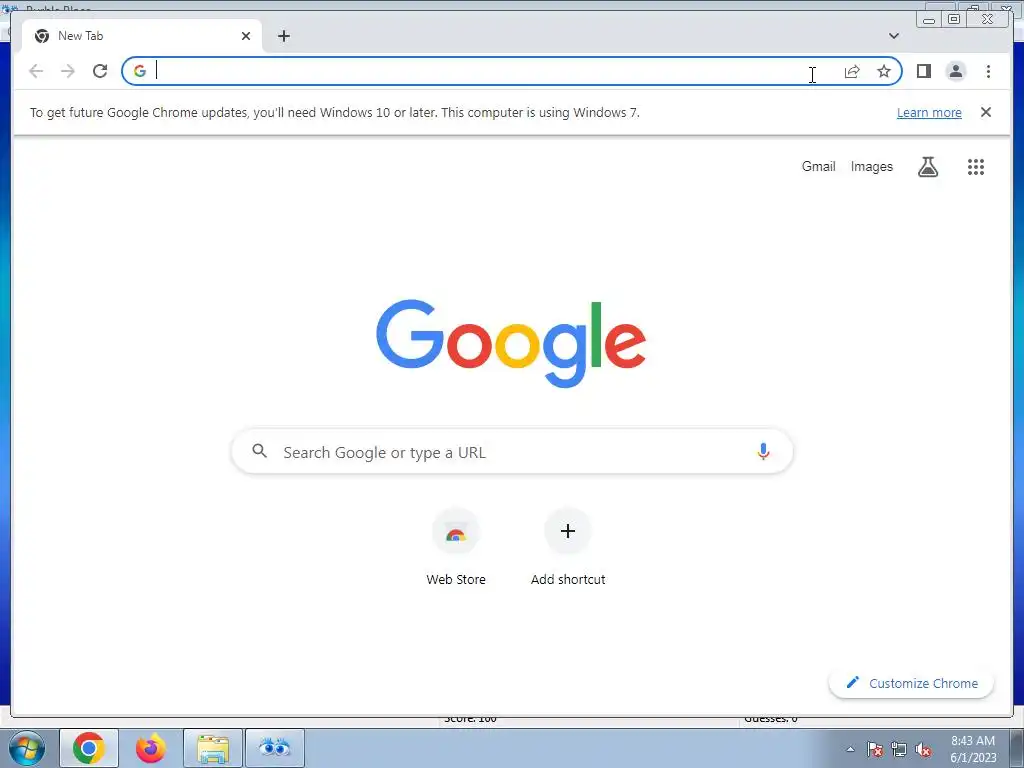The height and width of the screenshot is (768, 1024).
Task: Open Action Center flag icon
Action: tap(874, 749)
